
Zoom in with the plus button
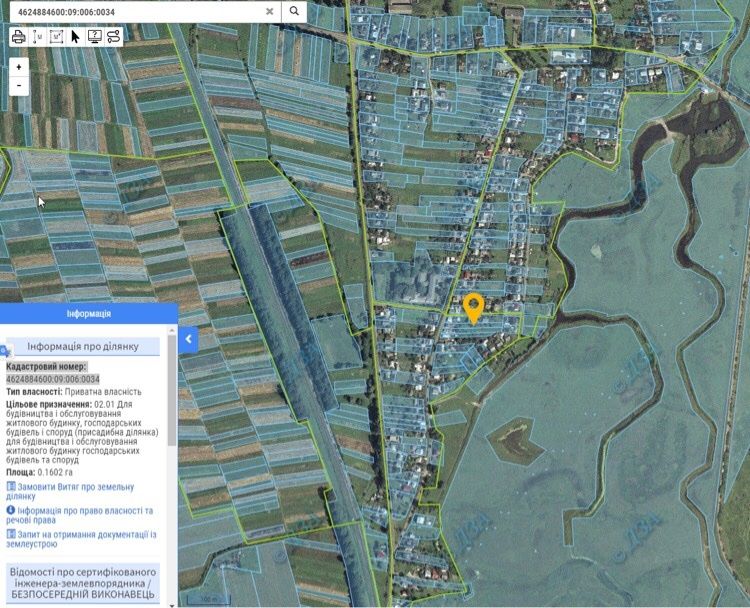pyautogui.click(x=19, y=67)
